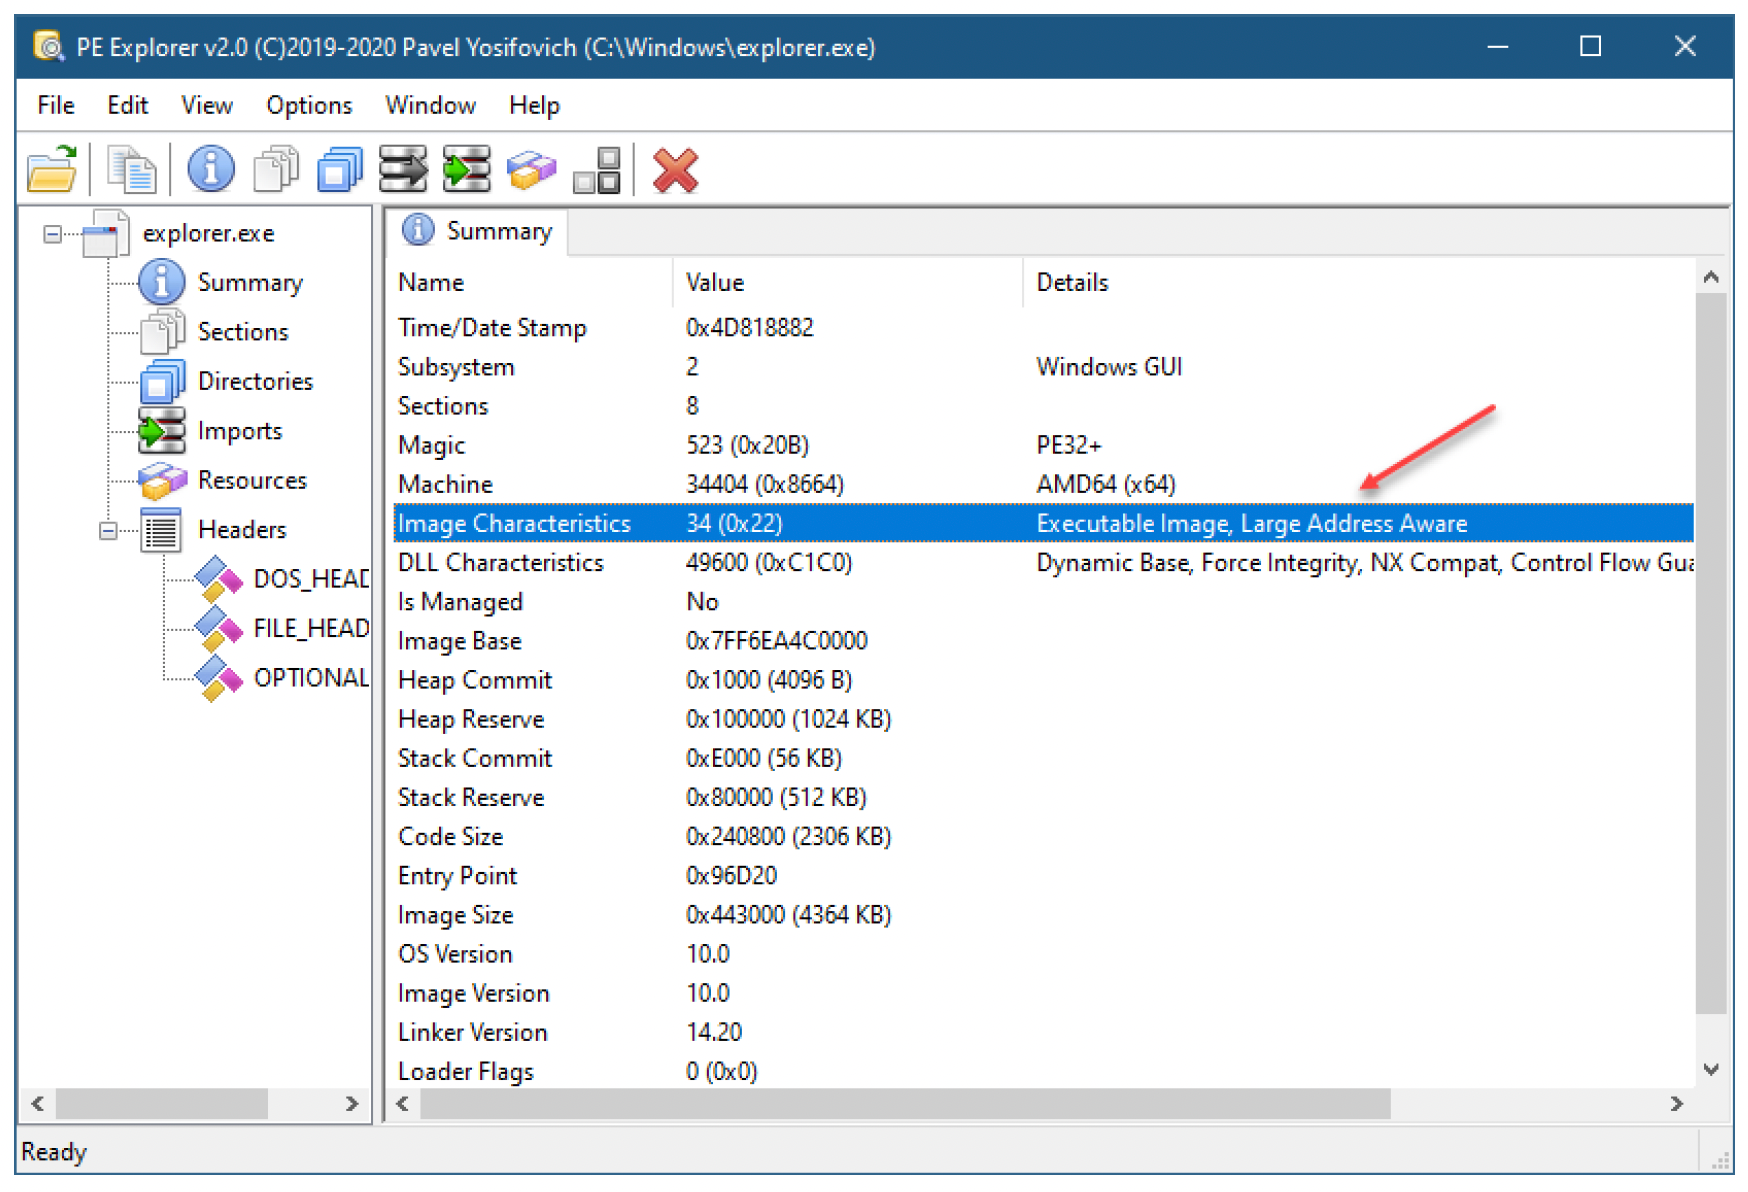Switch to the Summary tab
1748x1192 pixels.
[478, 231]
